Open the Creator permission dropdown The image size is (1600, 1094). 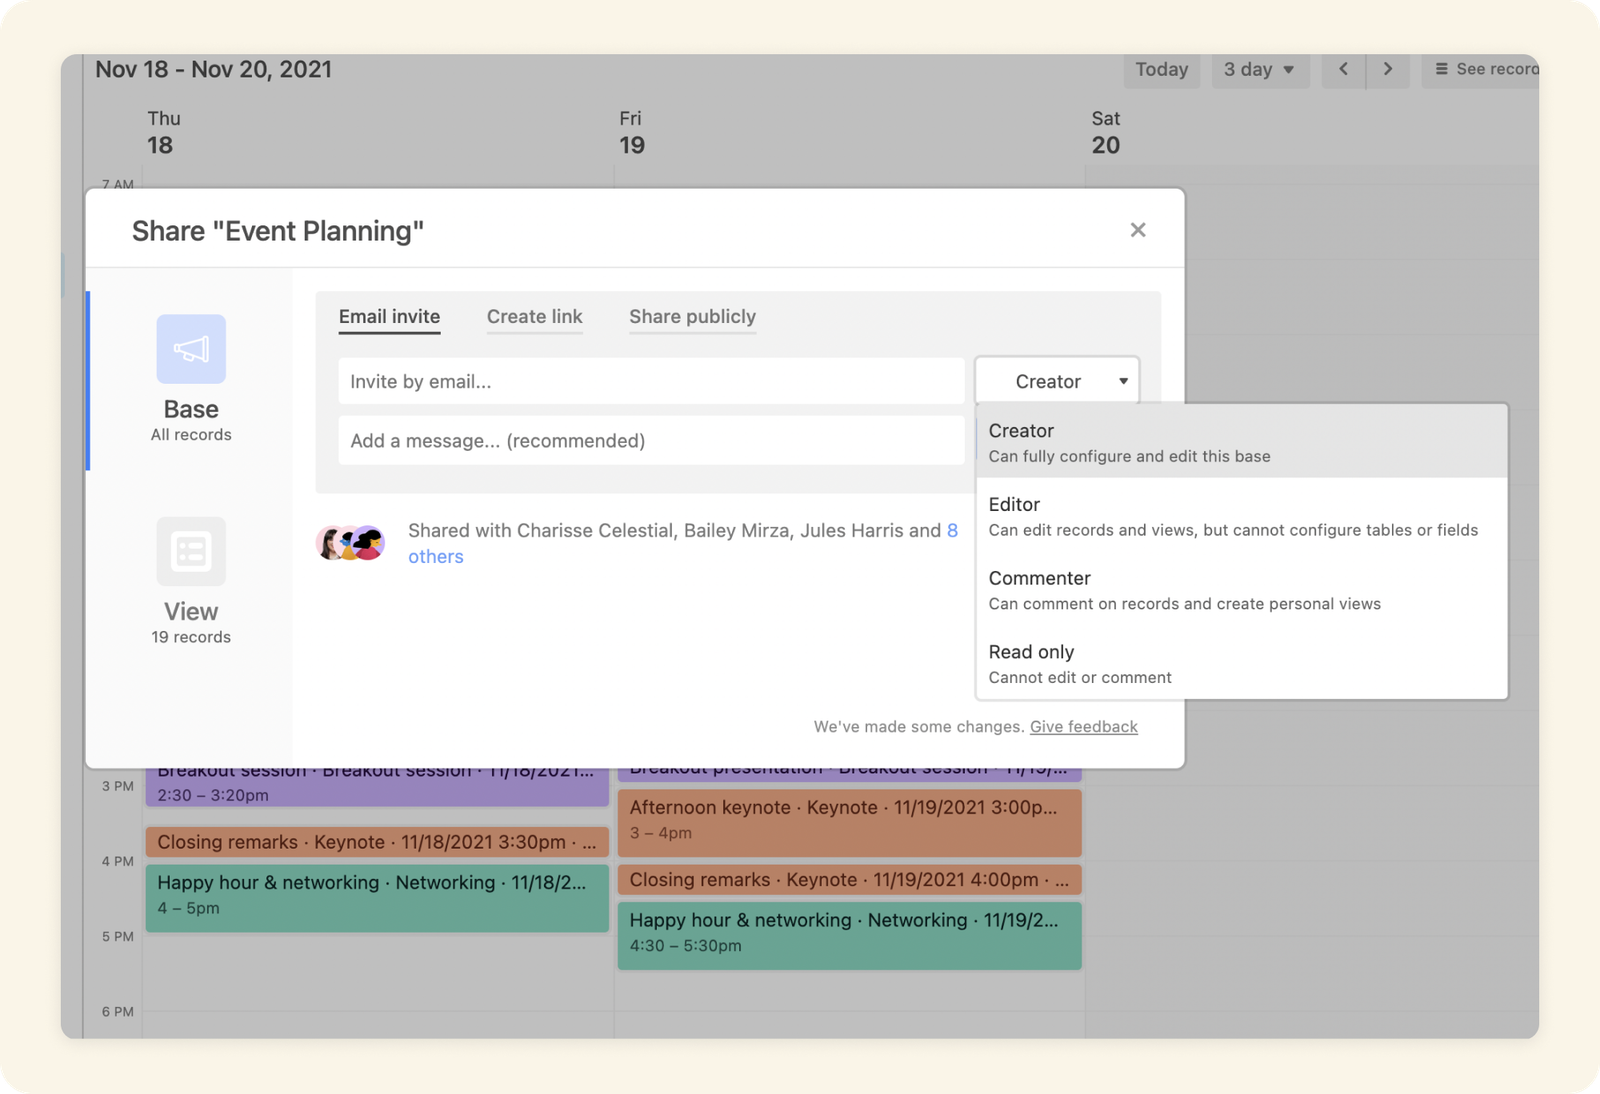(1057, 381)
